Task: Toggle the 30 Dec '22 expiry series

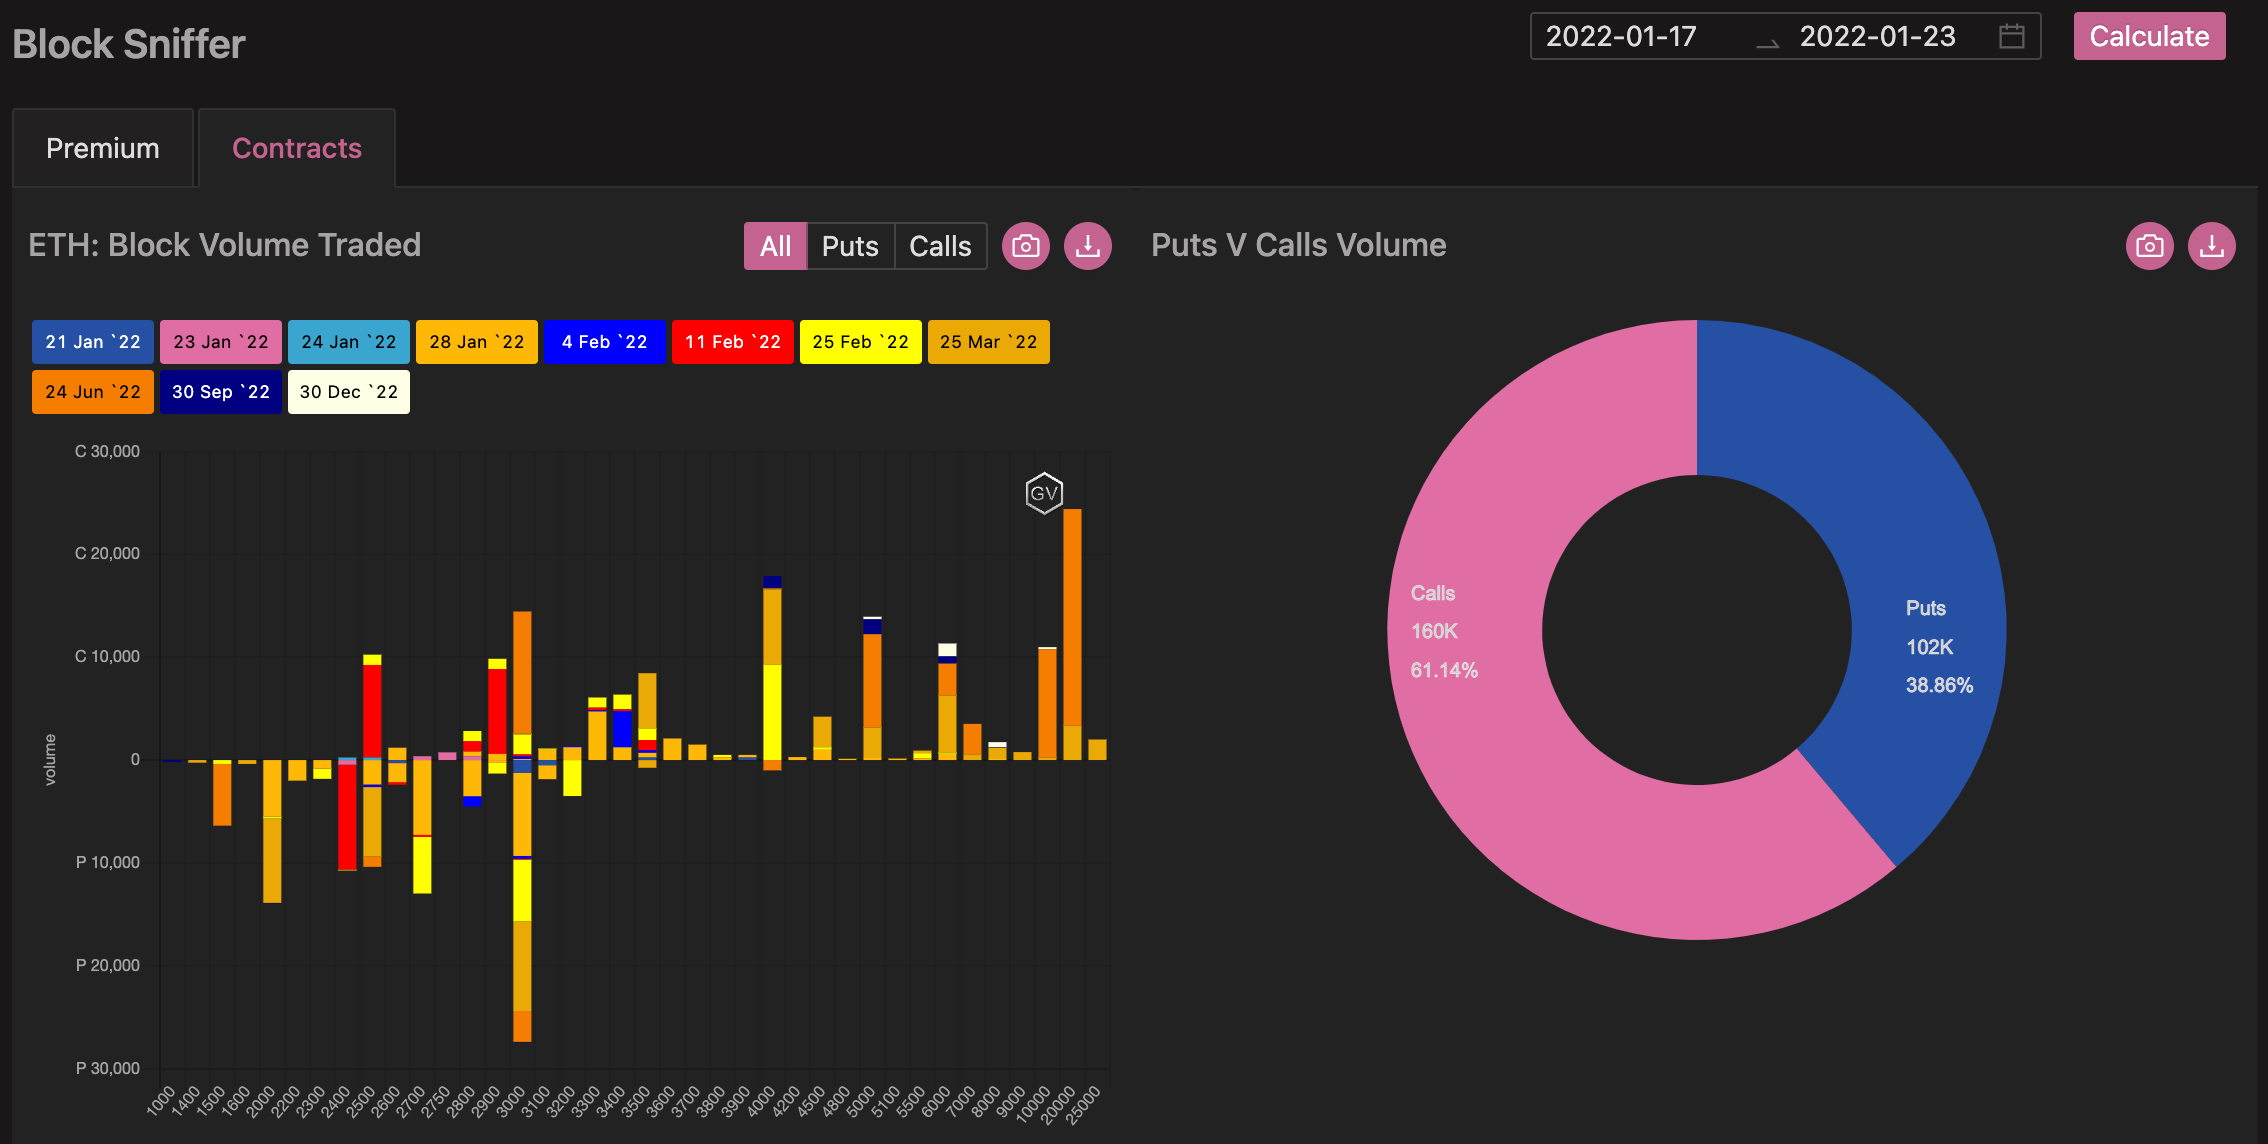Action: pos(349,392)
